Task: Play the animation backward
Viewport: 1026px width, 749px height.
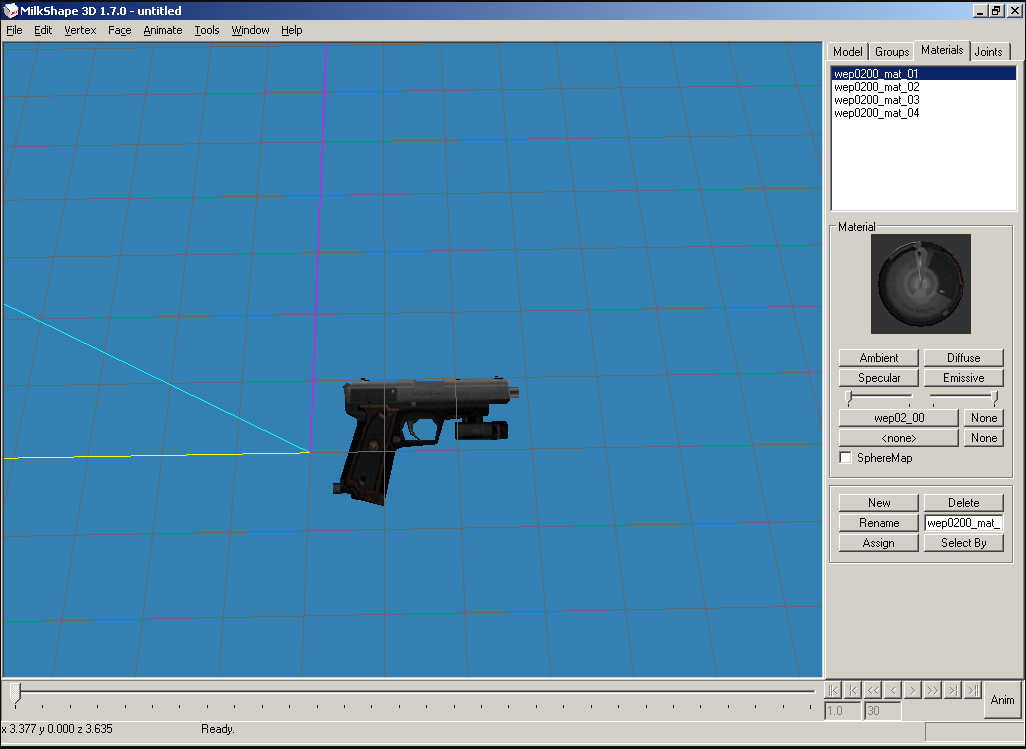Action: tap(873, 690)
